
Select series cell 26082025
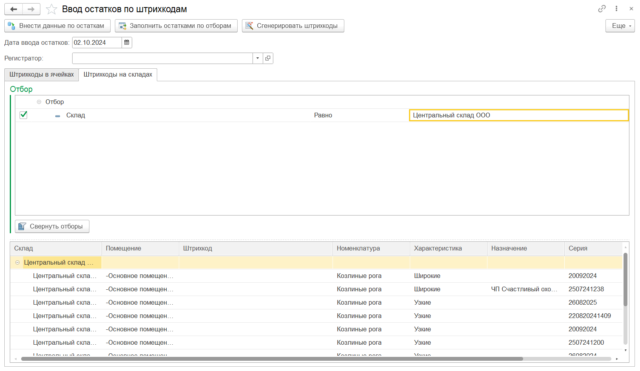tap(593, 302)
